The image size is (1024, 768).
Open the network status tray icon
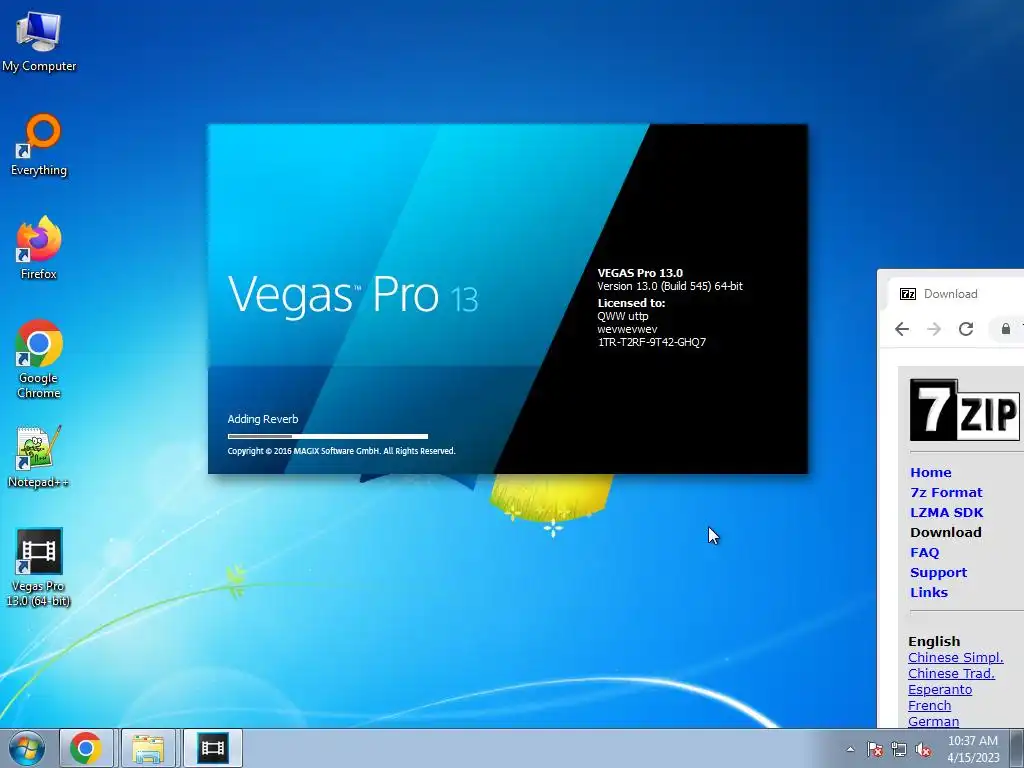(x=899, y=749)
